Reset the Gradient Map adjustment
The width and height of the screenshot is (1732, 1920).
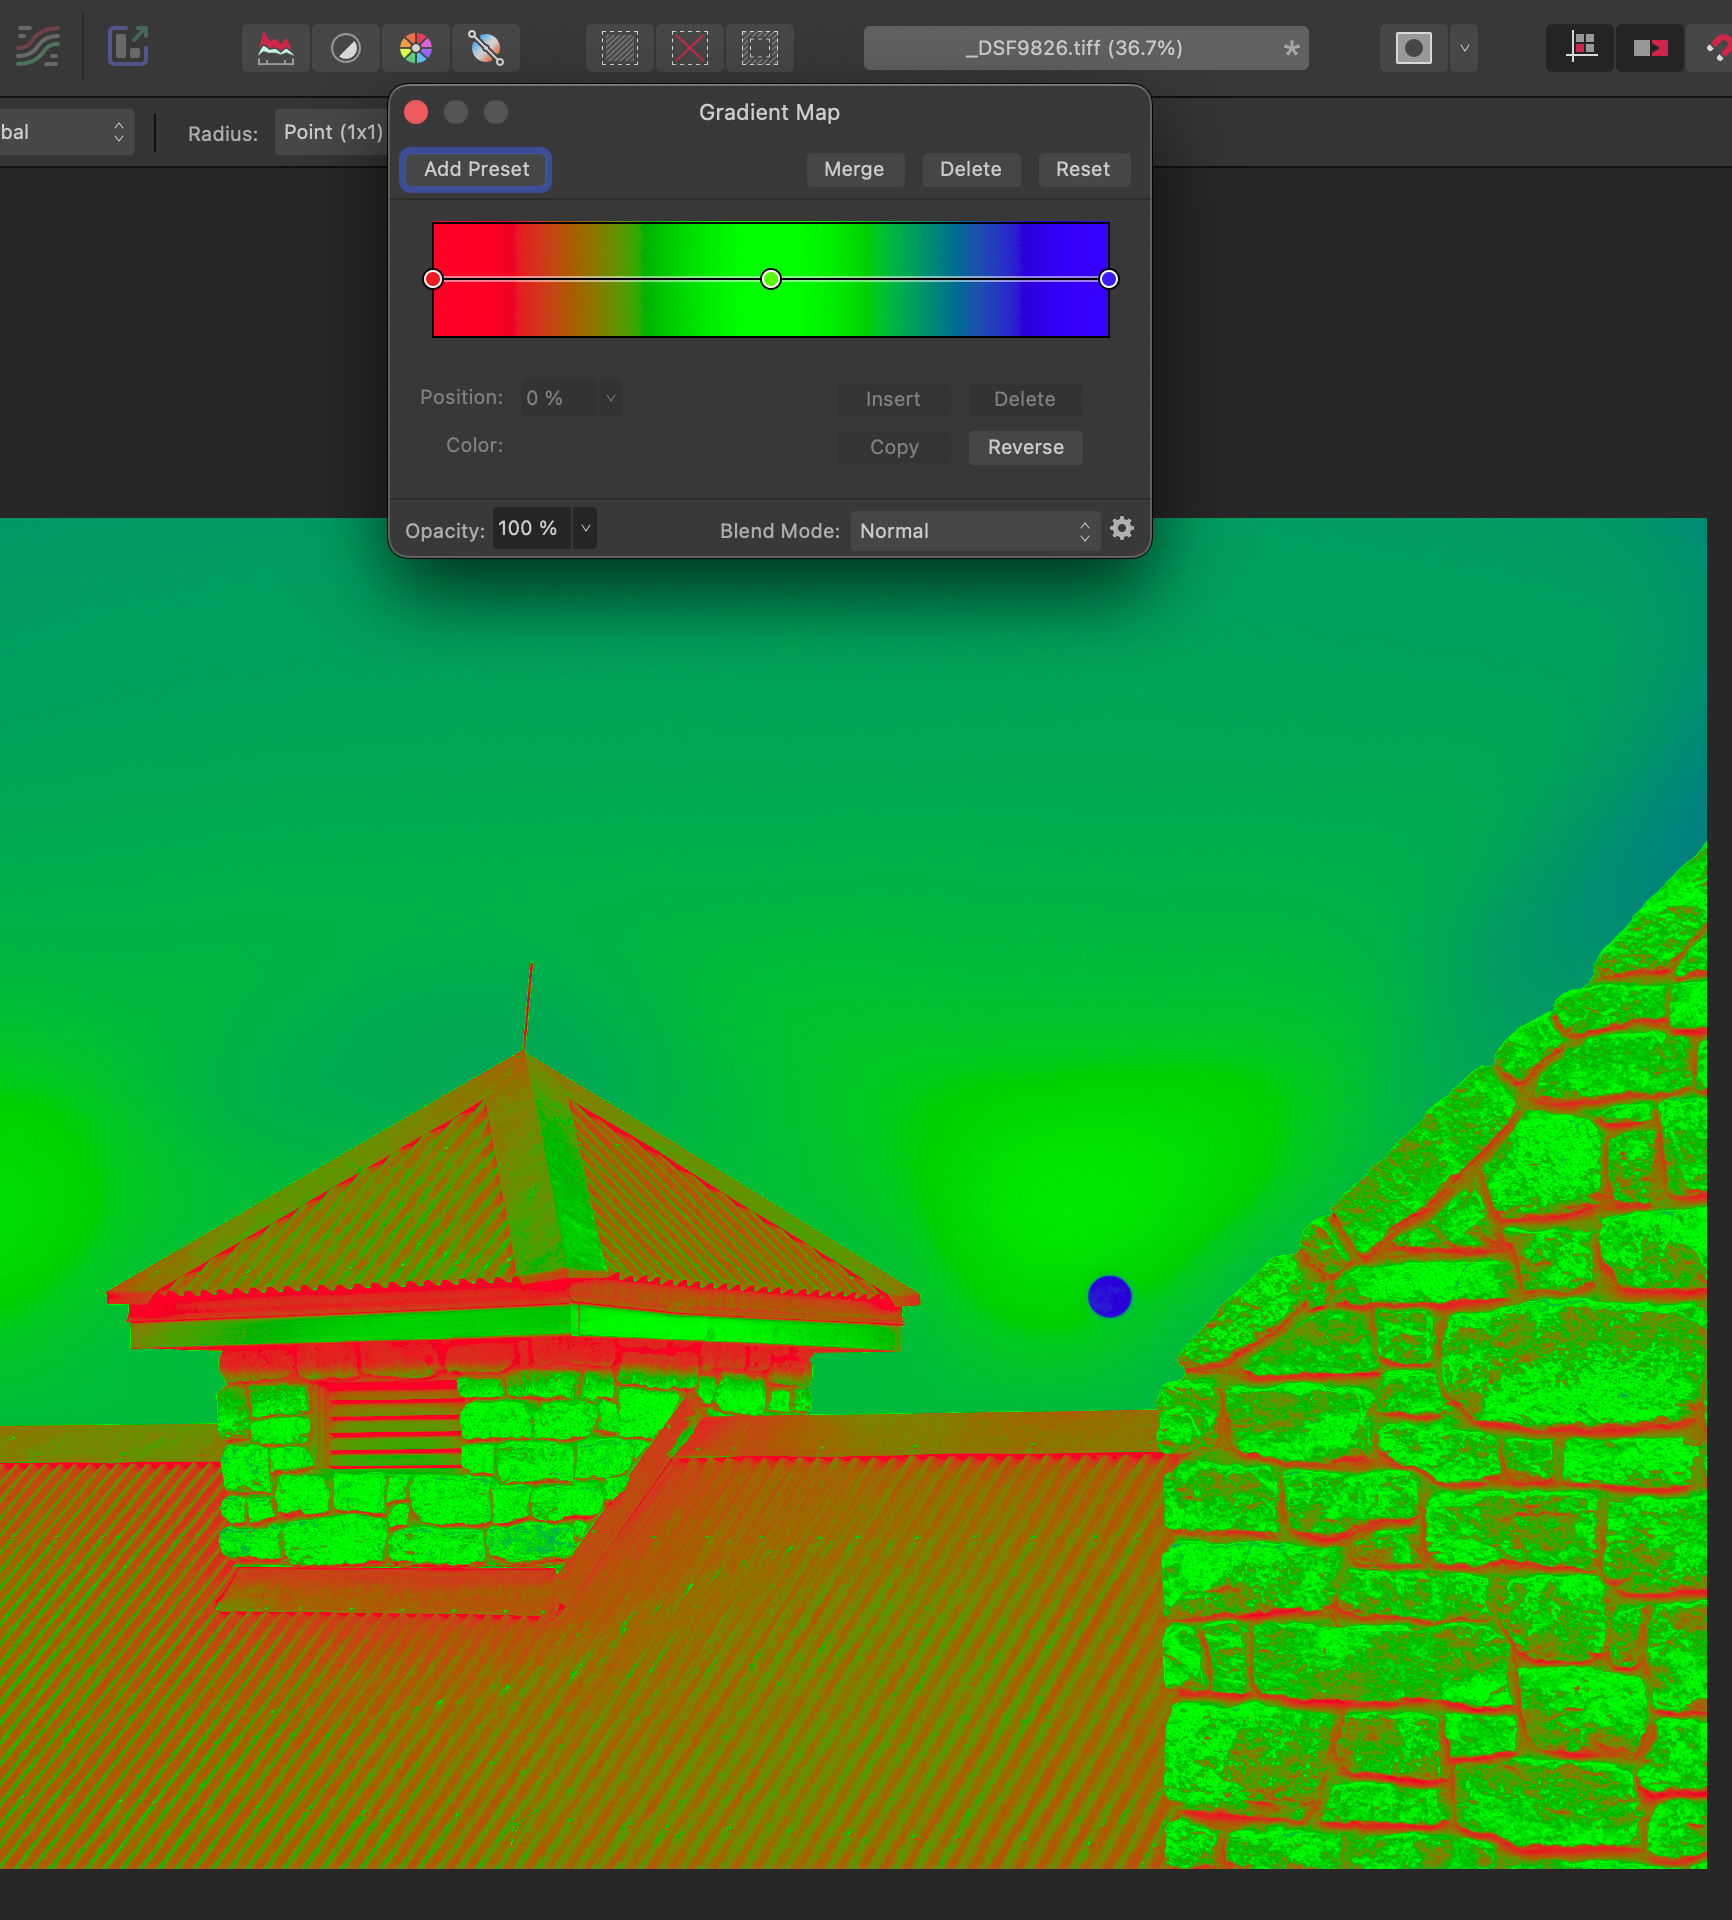coord(1084,169)
